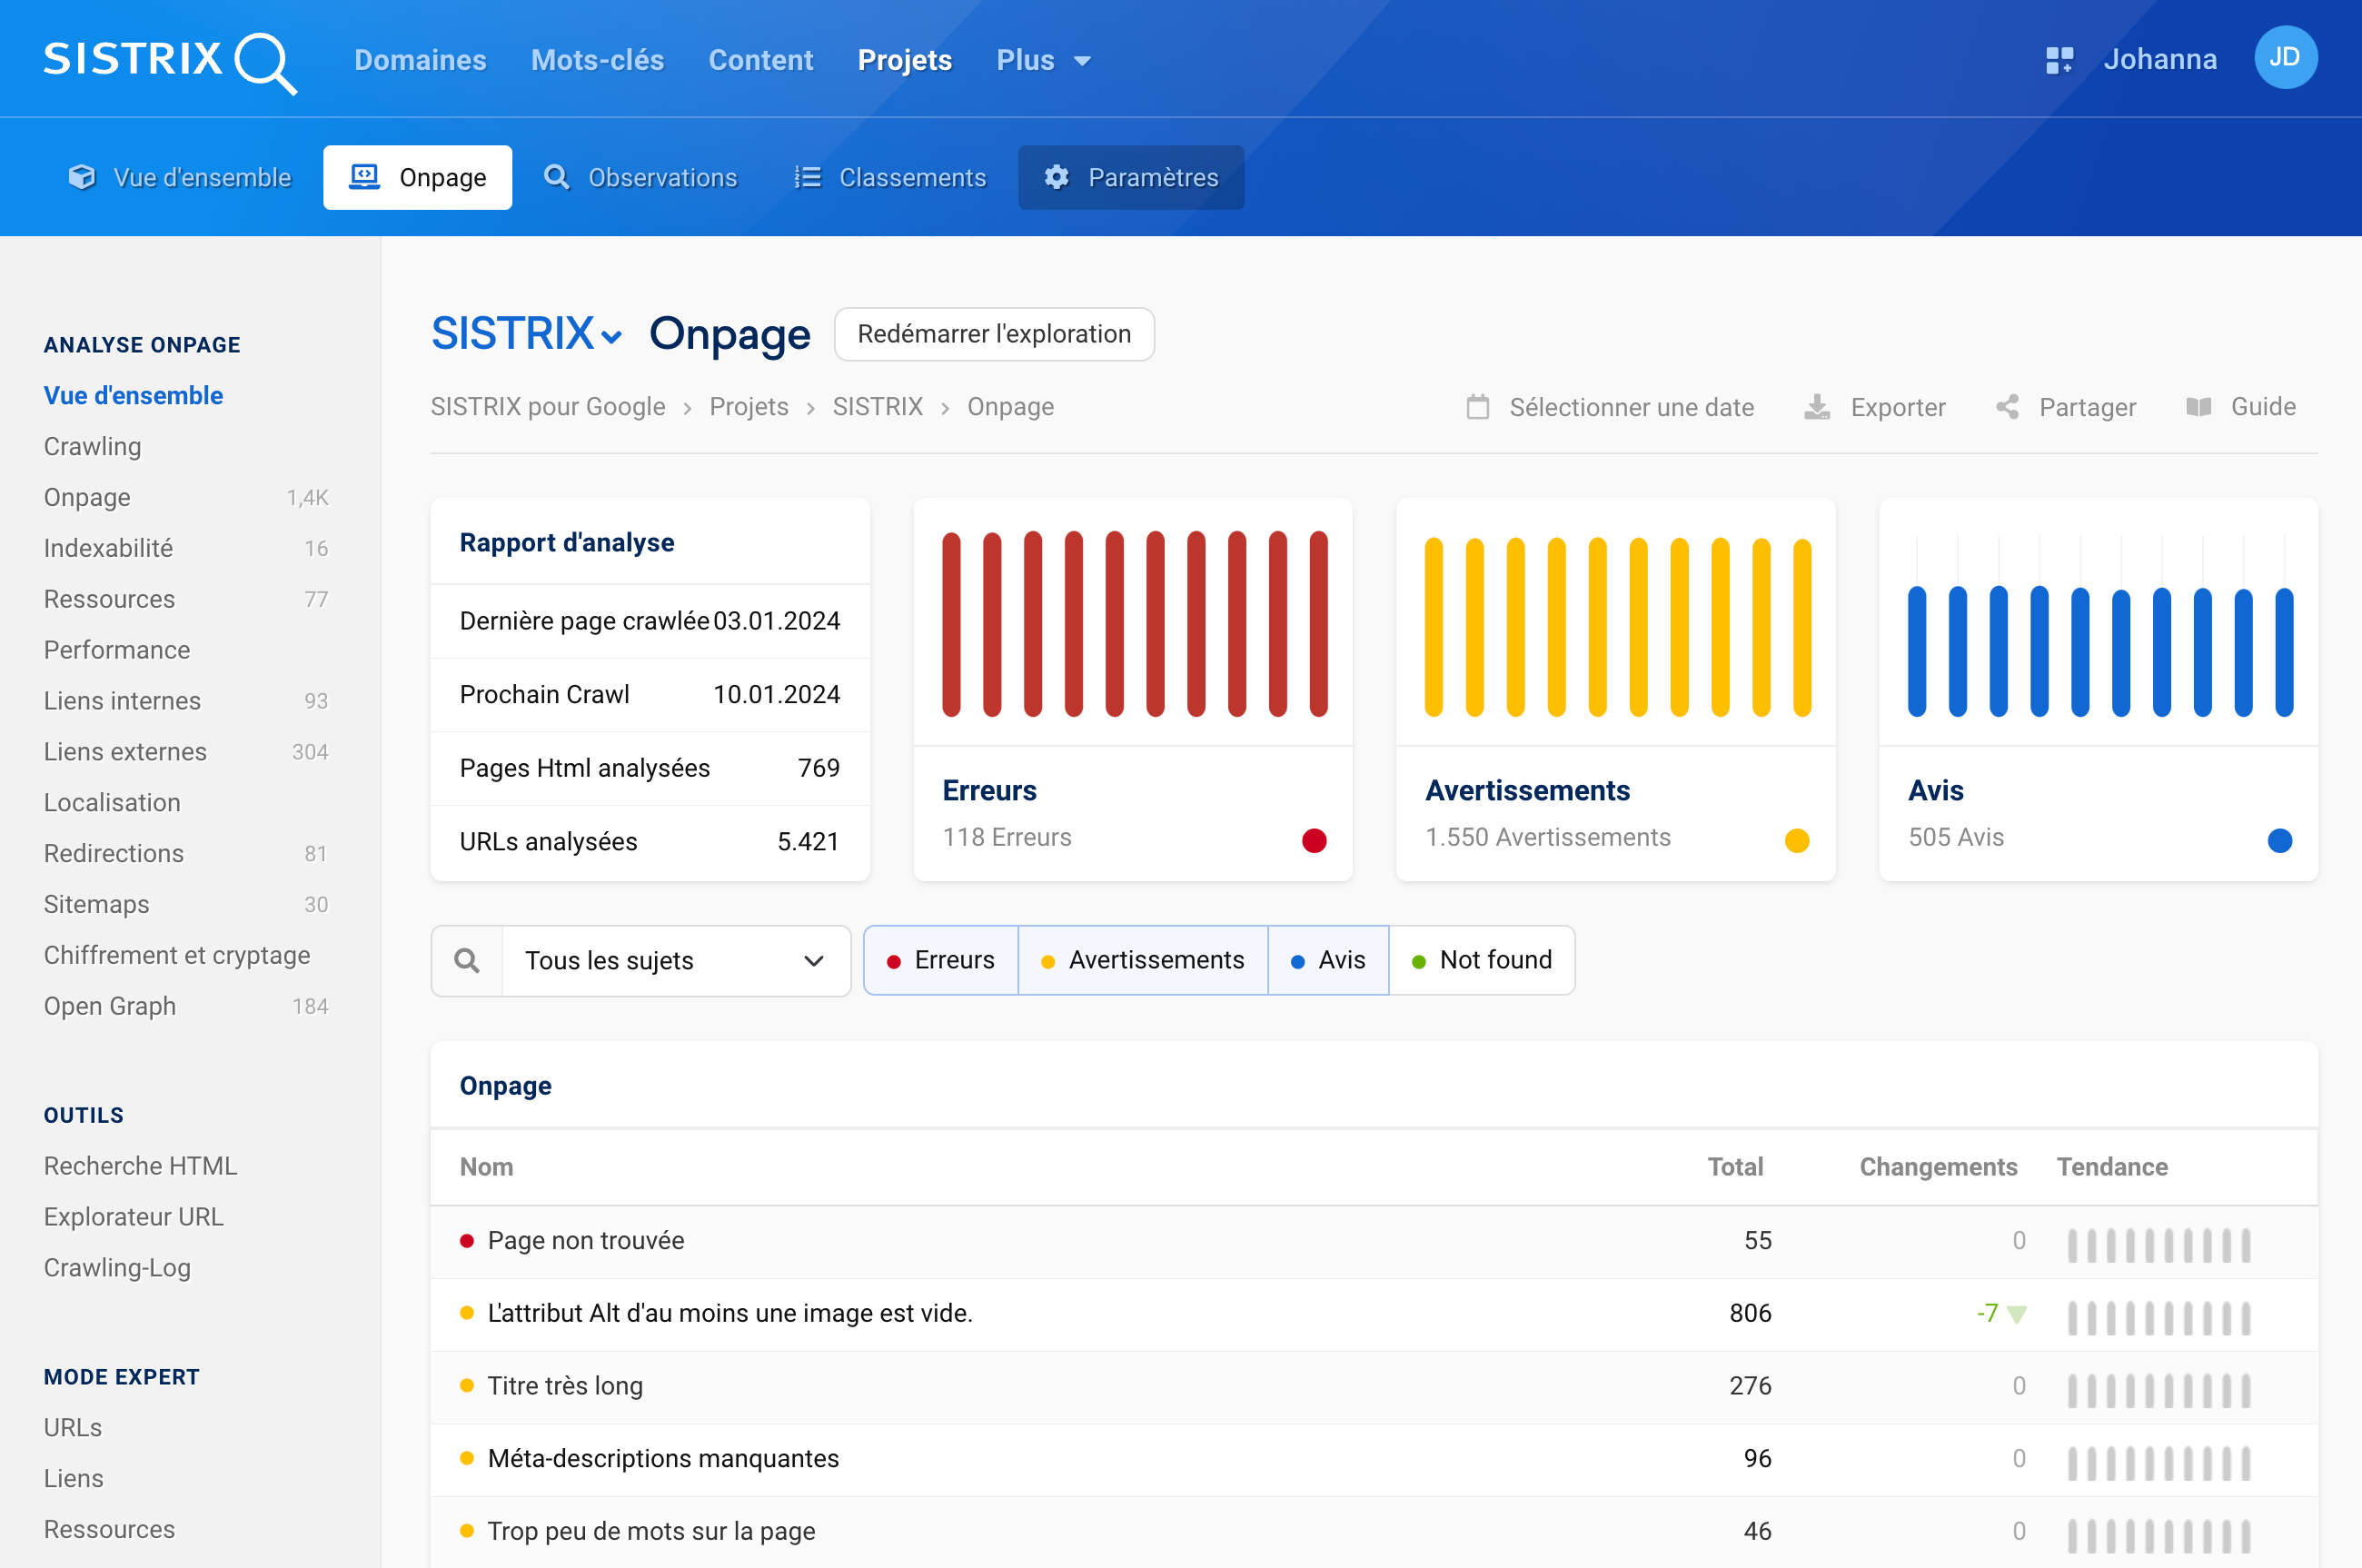Open Redirections in the sidebar
2362x1568 pixels.
(x=114, y=853)
